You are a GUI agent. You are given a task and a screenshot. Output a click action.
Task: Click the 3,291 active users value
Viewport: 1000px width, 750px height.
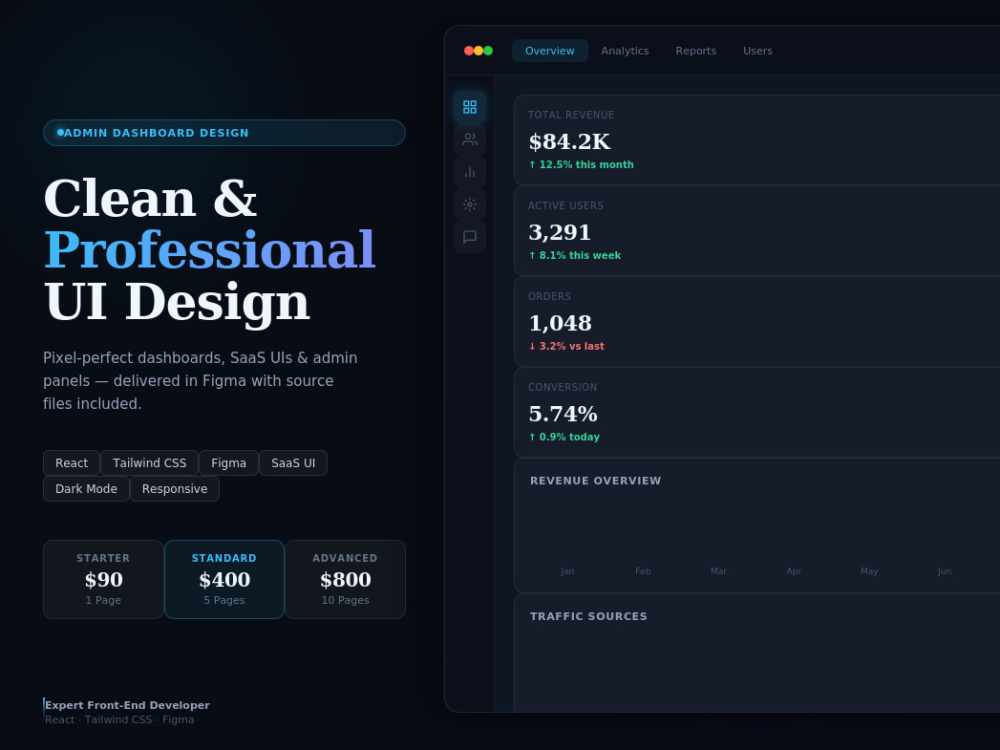coord(560,232)
